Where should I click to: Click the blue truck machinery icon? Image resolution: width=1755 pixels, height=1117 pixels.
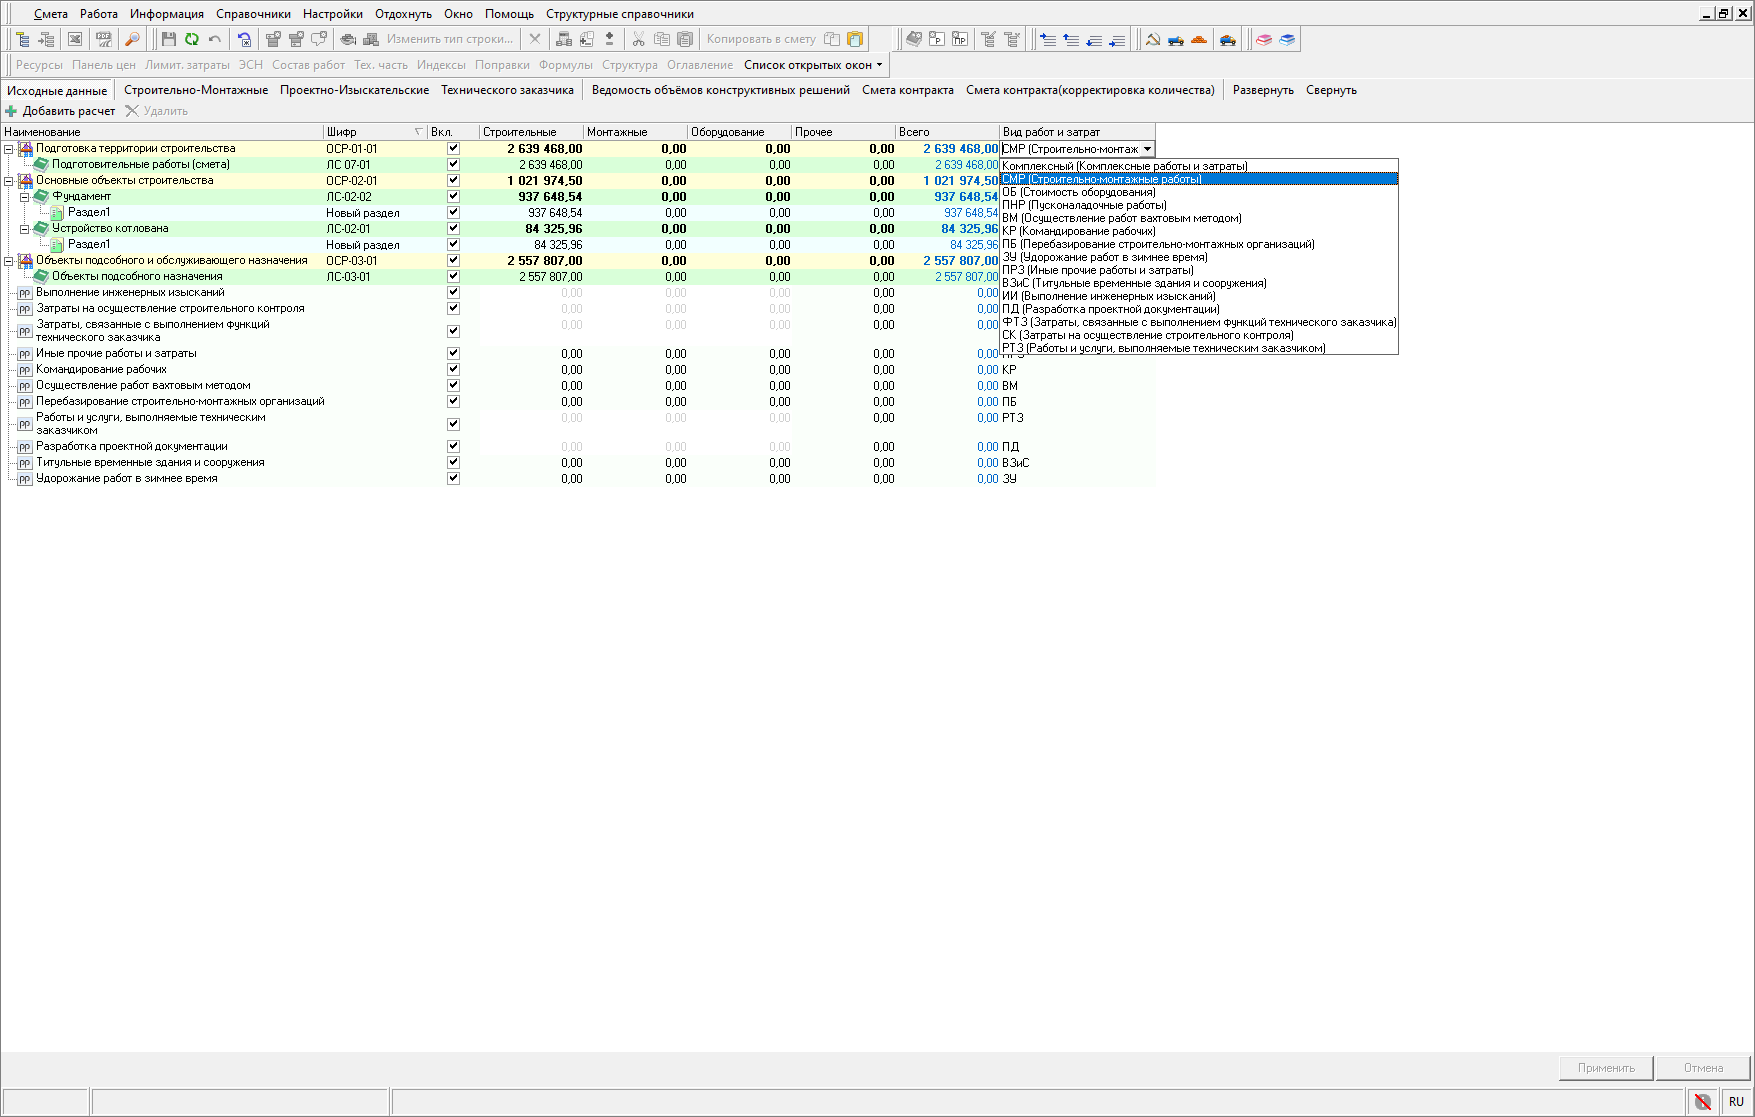1176,39
